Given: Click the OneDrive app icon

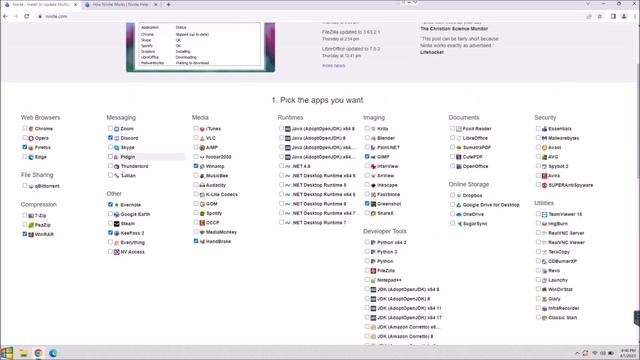Looking at the screenshot, I should click(459, 214).
